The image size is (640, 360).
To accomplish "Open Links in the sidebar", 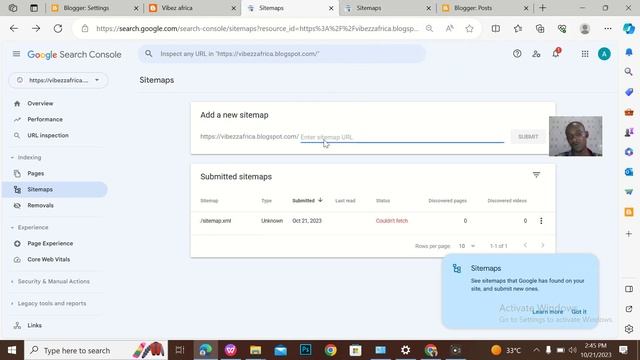I will pos(34,325).
